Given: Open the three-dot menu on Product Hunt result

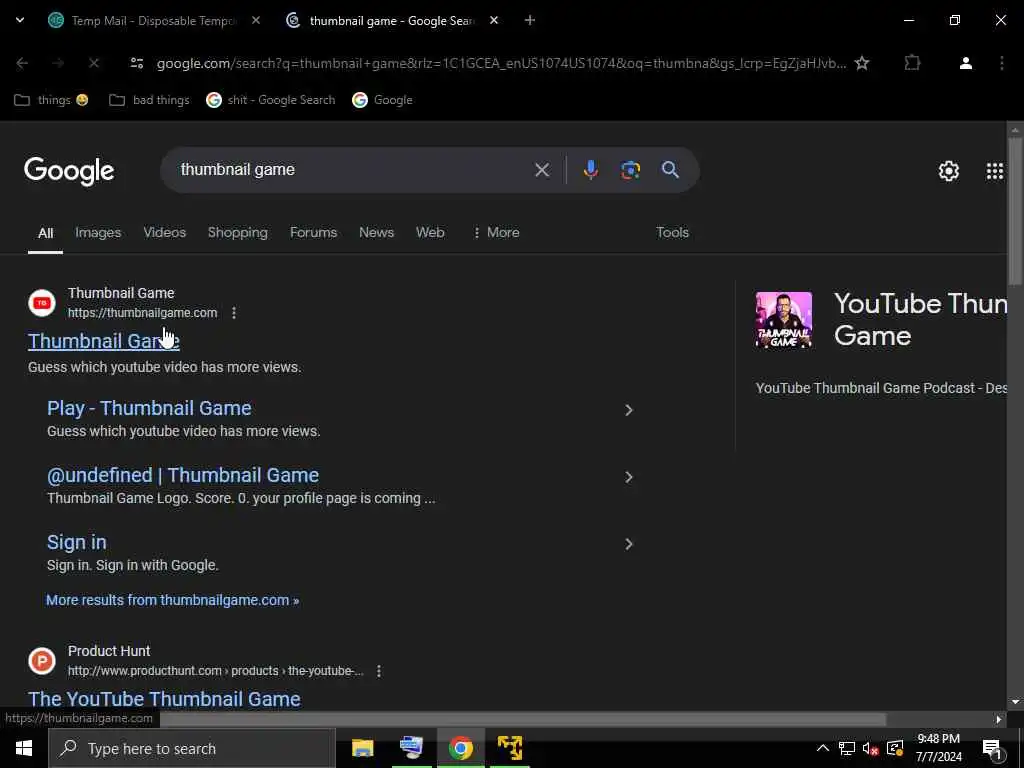Looking at the screenshot, I should [x=379, y=671].
